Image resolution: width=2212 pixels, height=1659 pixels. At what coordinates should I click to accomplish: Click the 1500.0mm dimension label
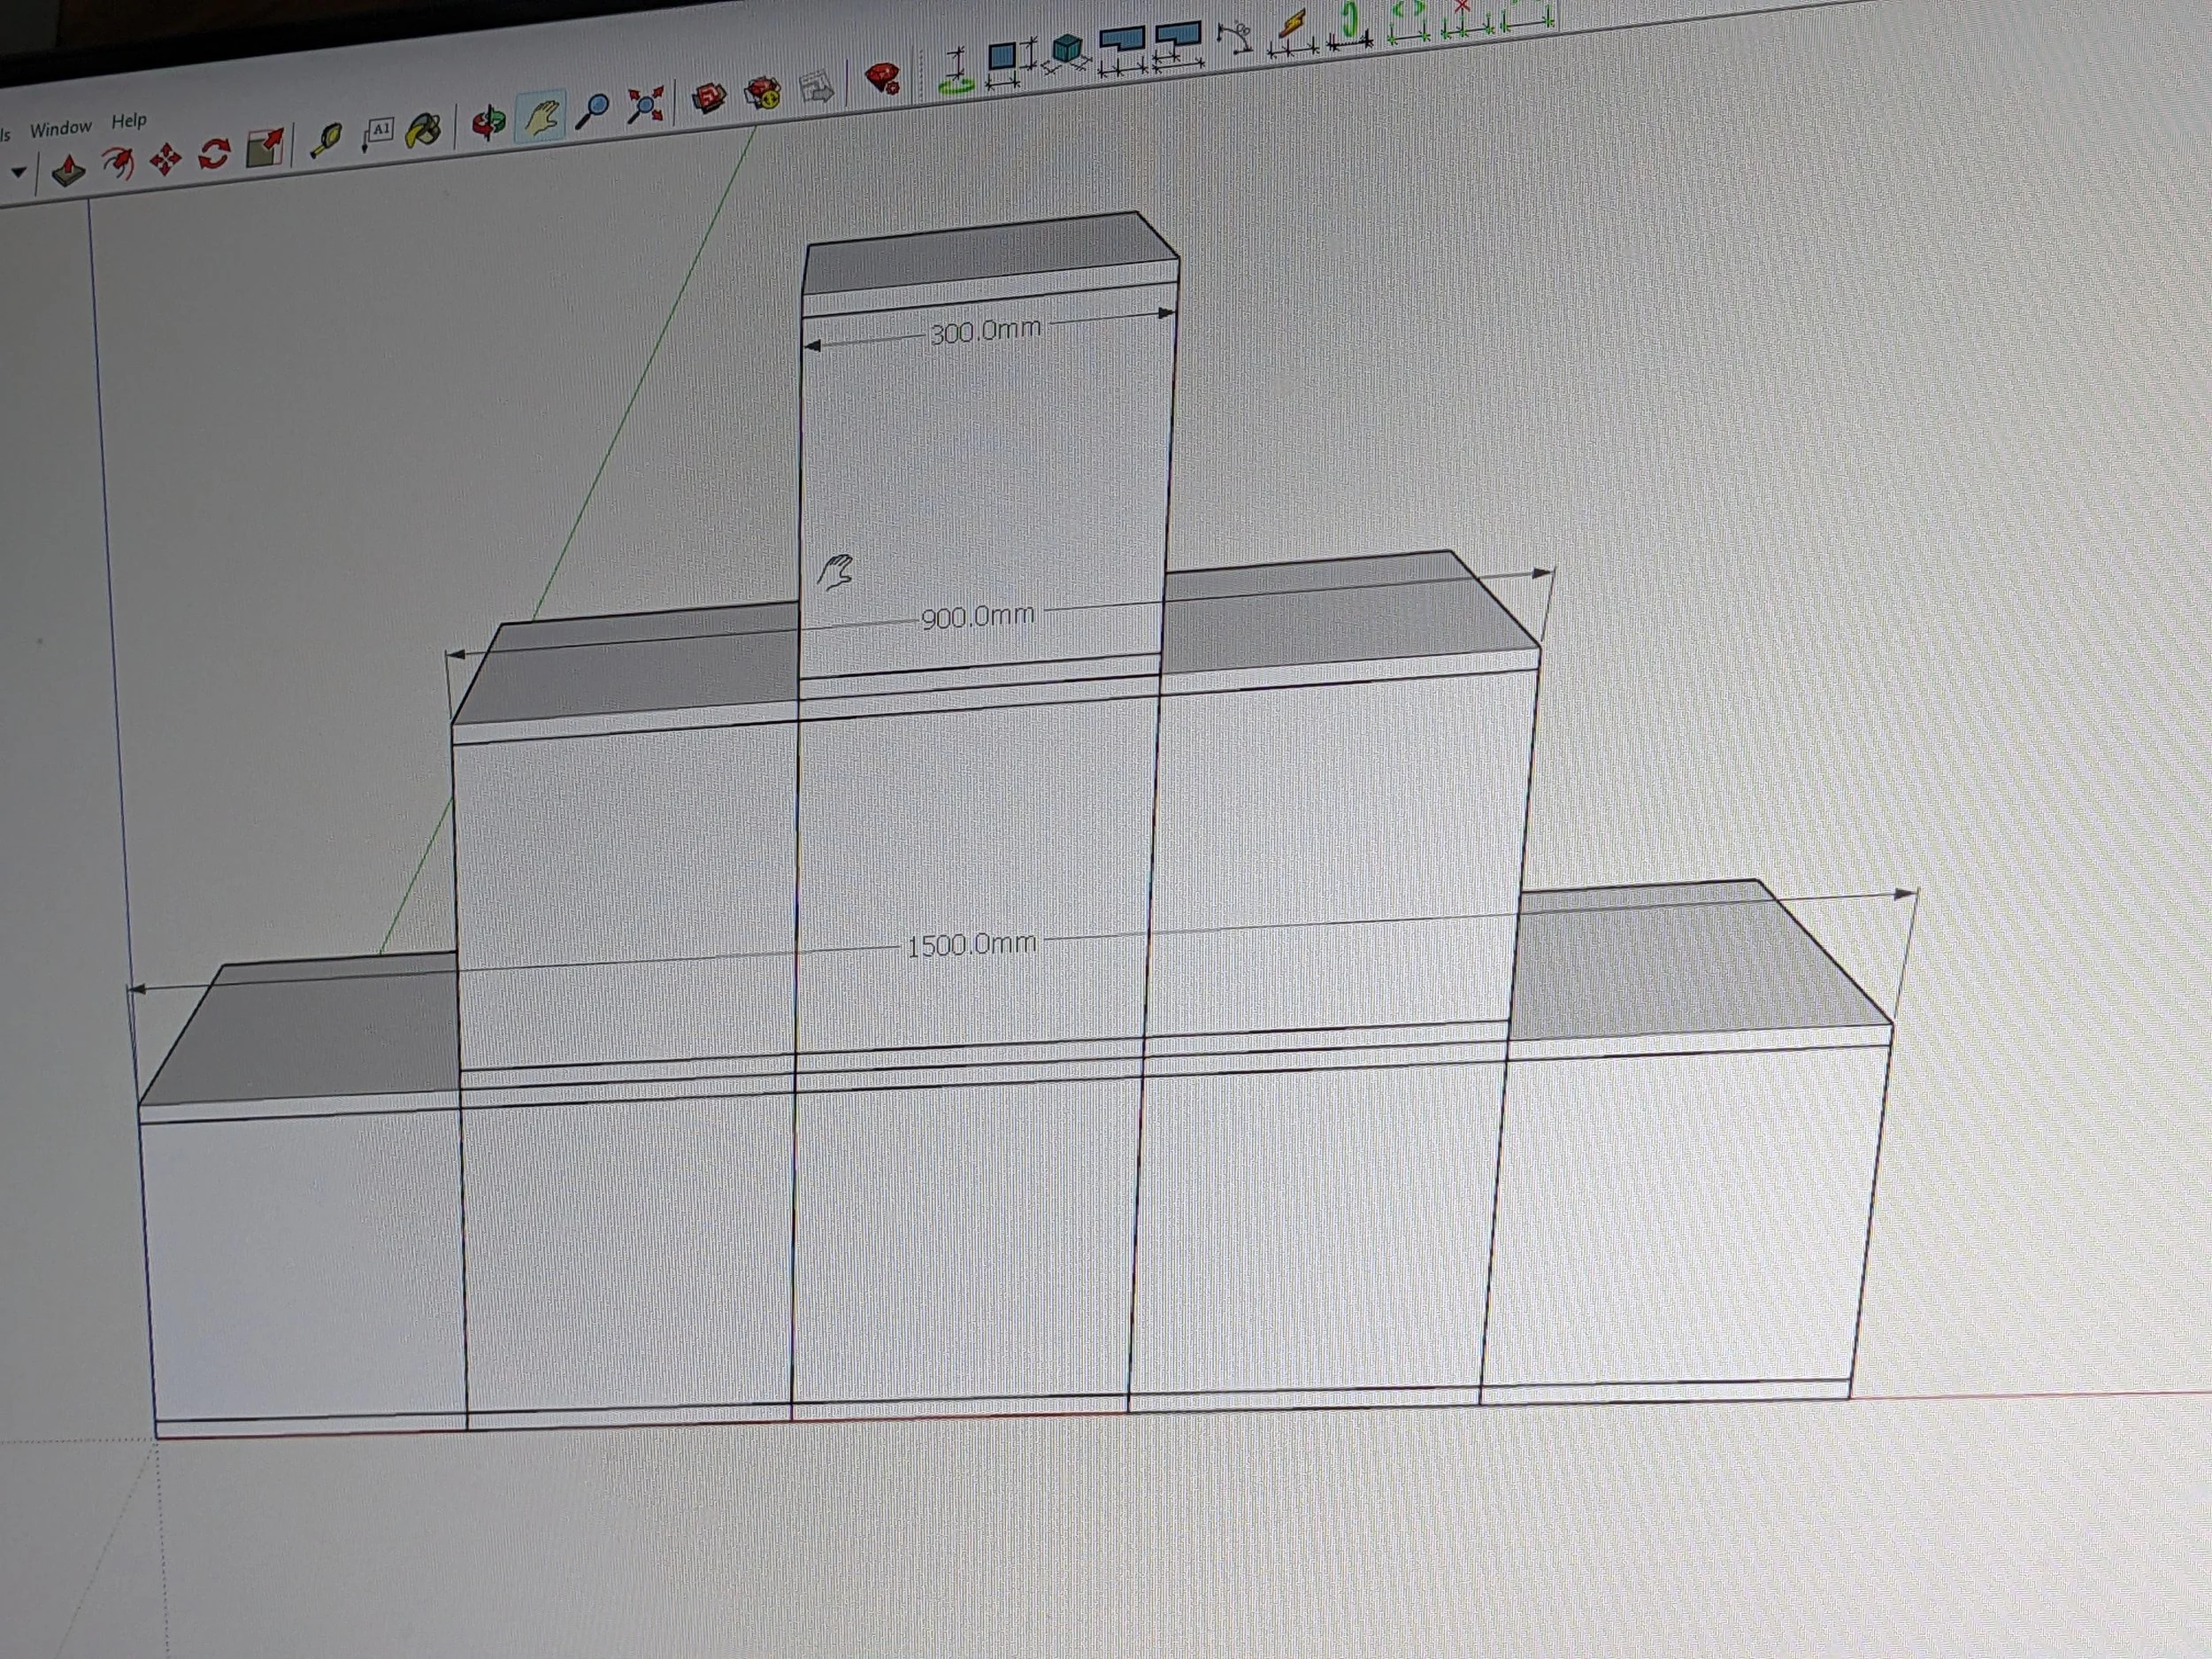click(971, 943)
